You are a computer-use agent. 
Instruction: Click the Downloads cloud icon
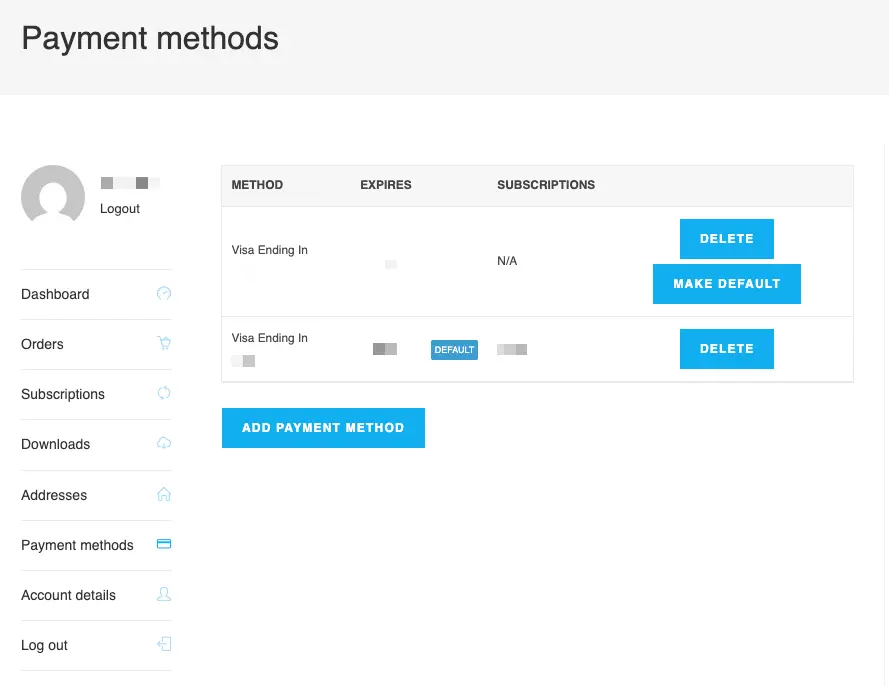164,443
